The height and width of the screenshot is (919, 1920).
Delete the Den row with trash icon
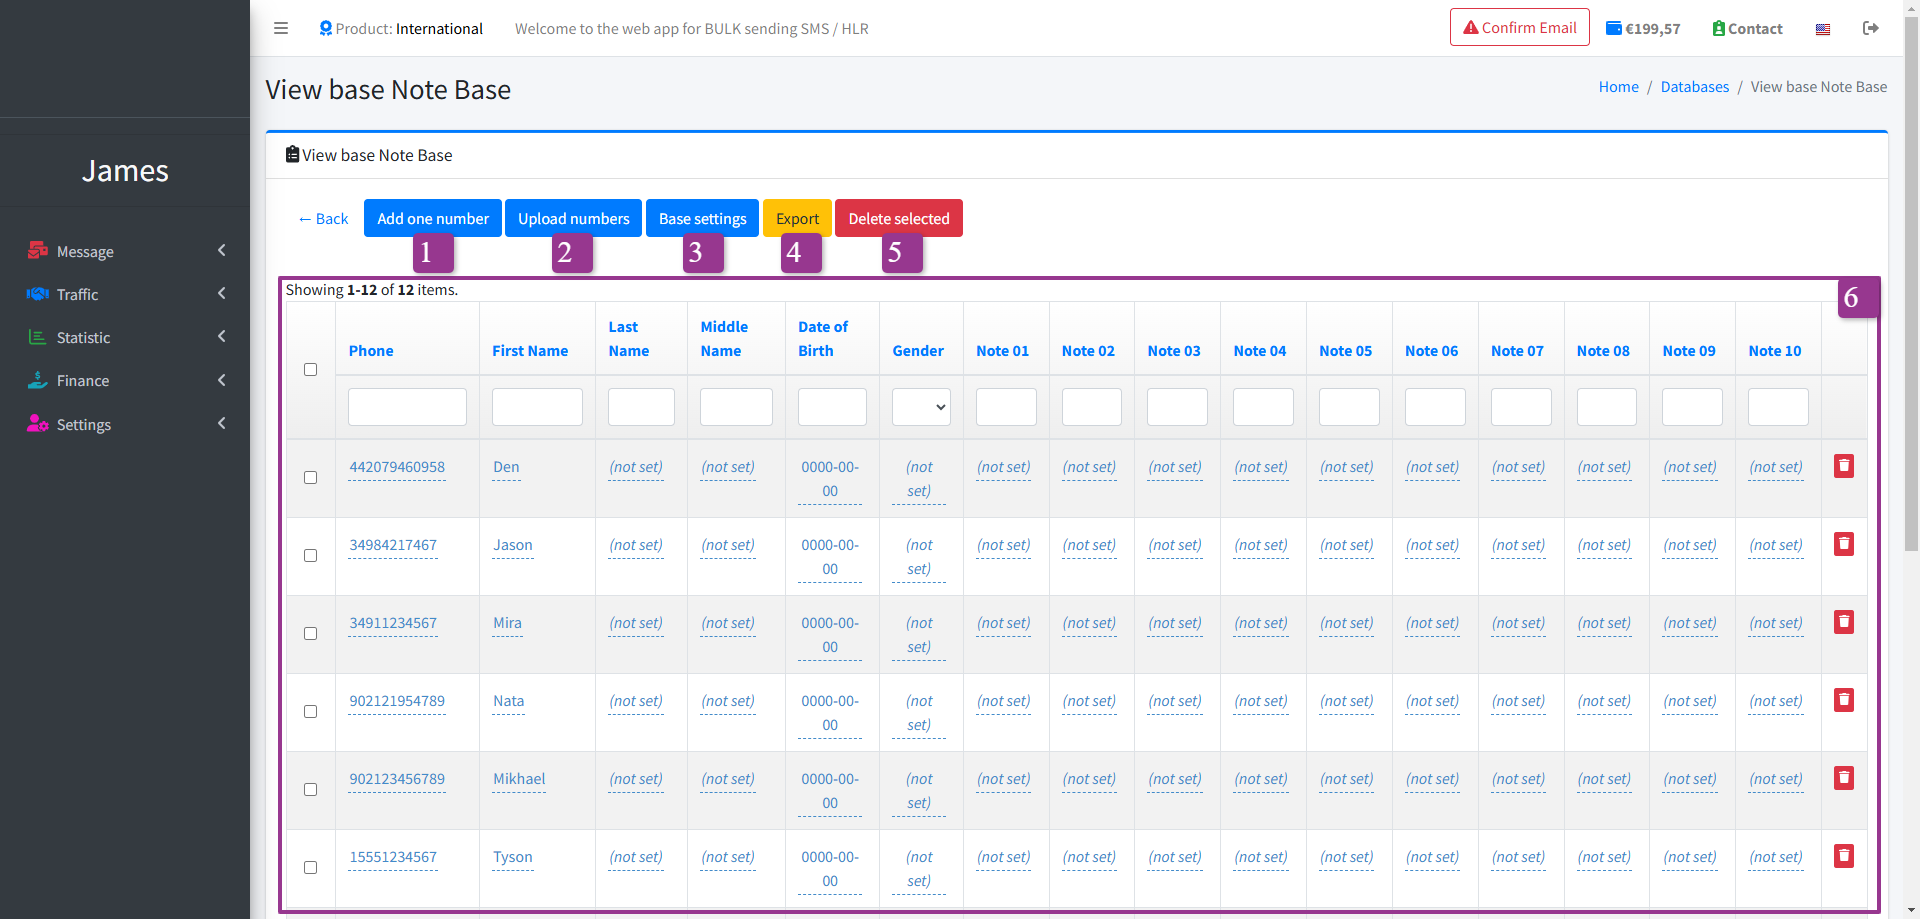click(1844, 466)
